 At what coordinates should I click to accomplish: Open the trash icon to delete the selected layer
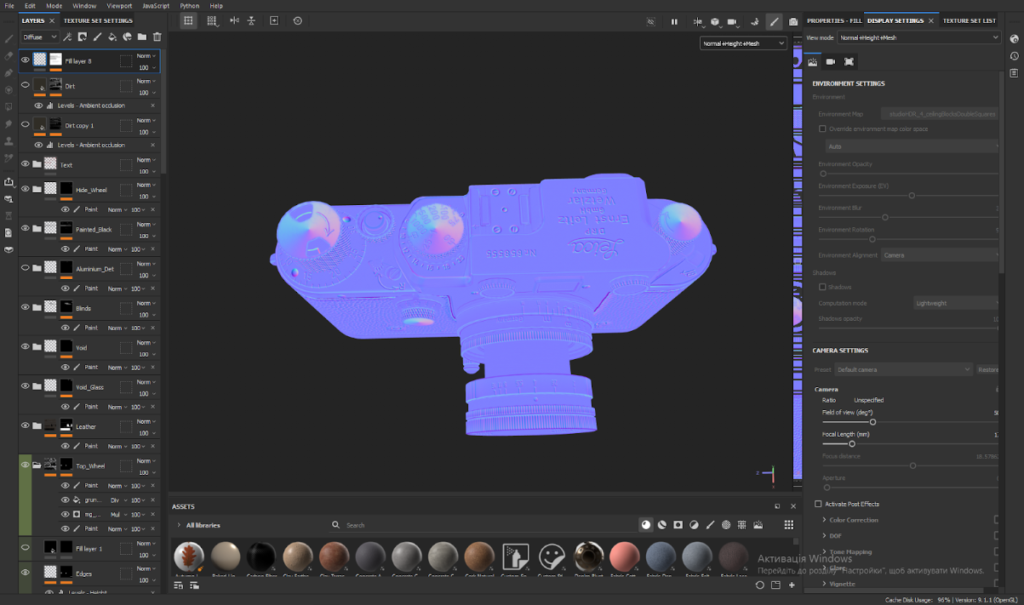coord(157,36)
